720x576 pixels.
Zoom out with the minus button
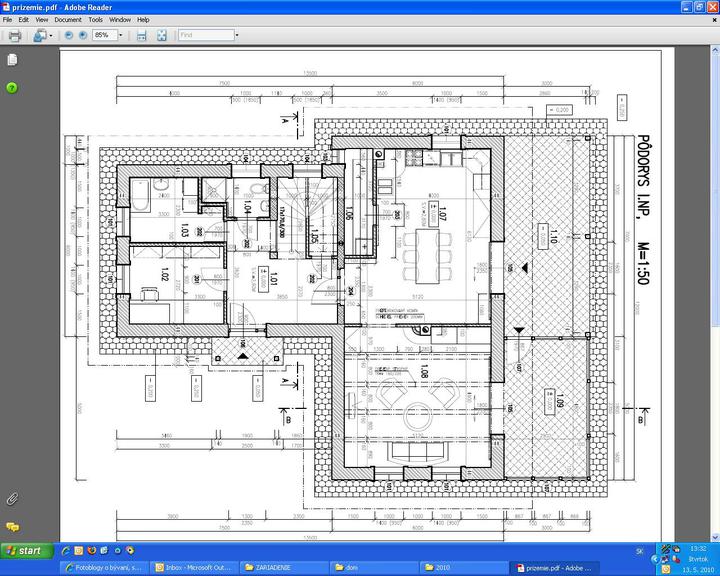tap(69, 35)
